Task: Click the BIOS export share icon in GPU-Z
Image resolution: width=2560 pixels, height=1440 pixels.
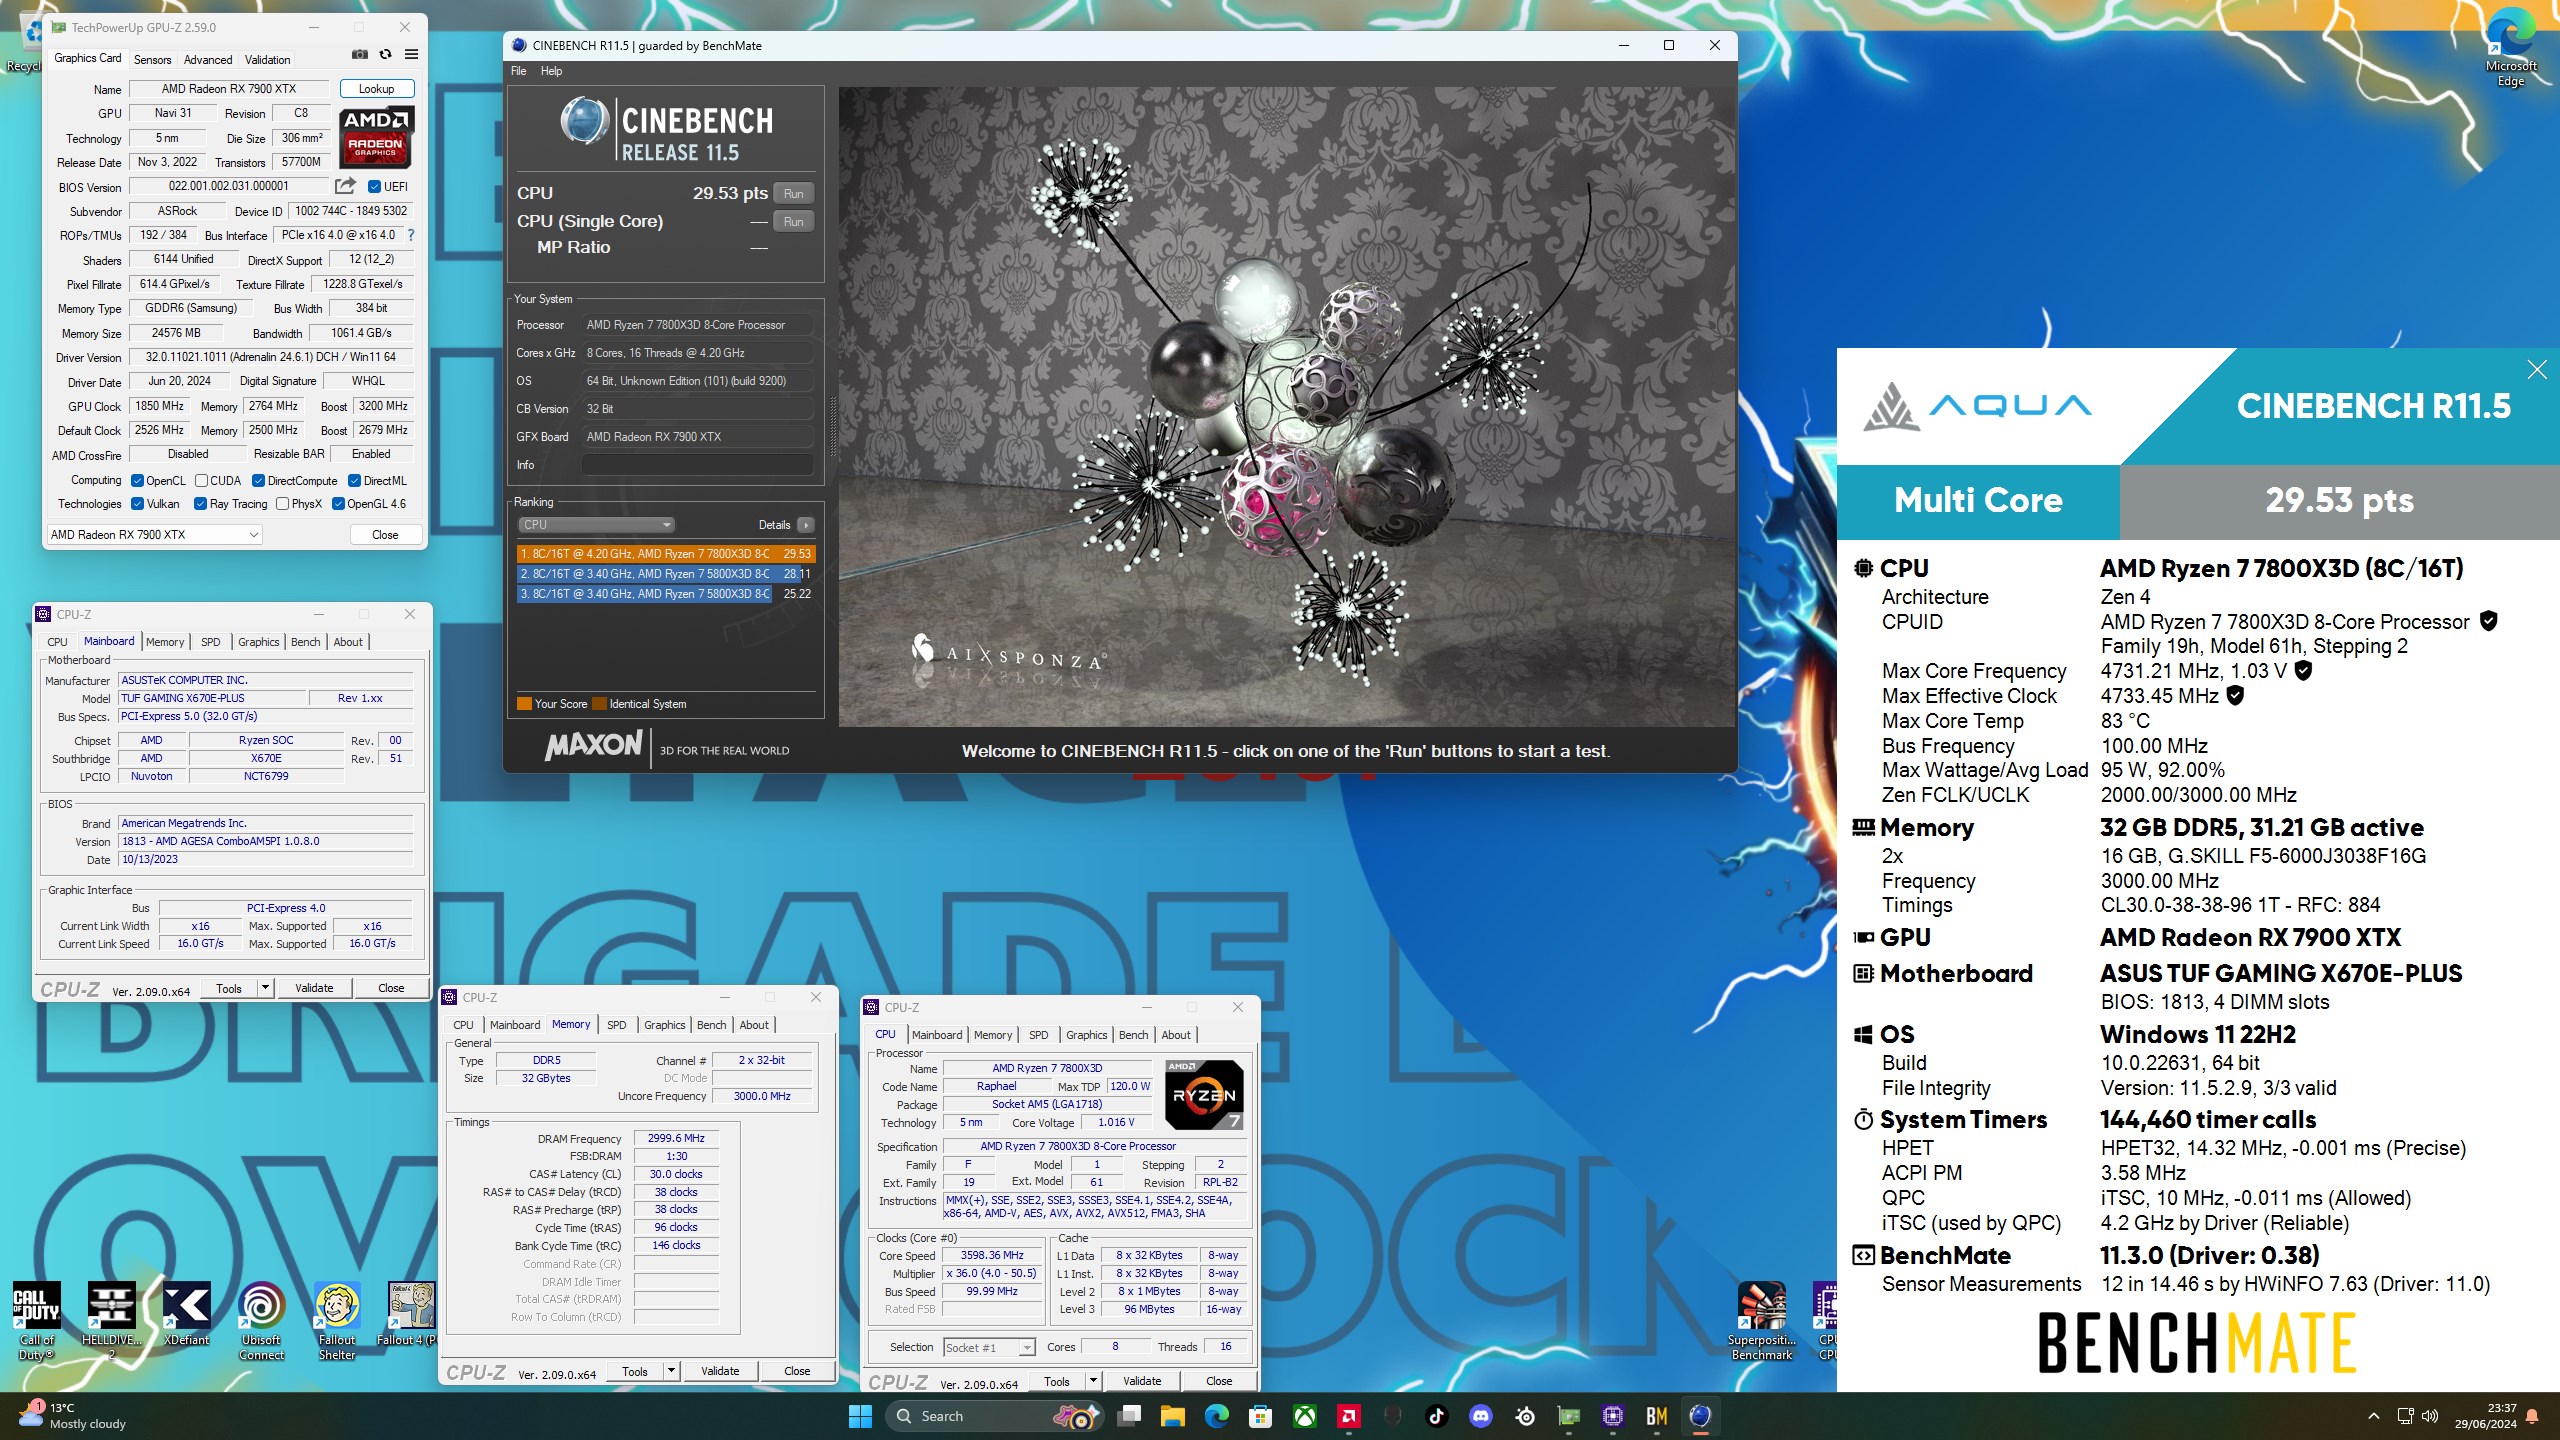Action: [x=345, y=186]
